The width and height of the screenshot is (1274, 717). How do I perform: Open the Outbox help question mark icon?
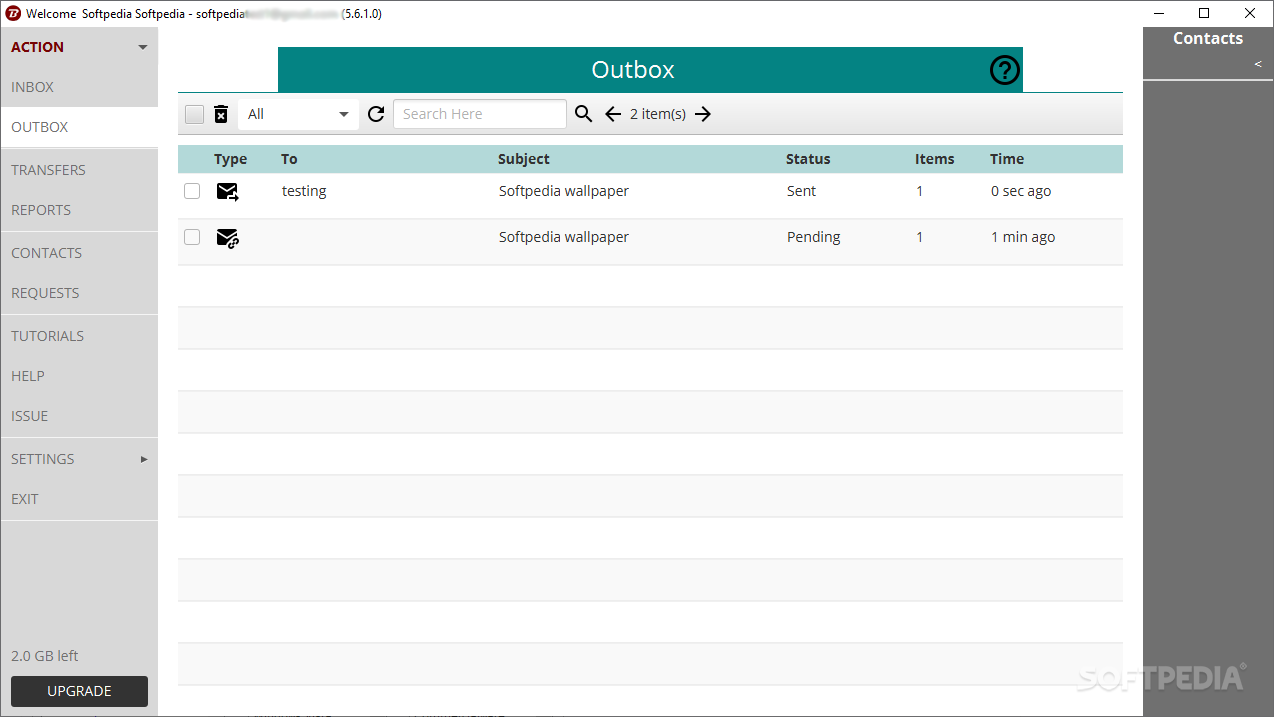coord(1004,70)
